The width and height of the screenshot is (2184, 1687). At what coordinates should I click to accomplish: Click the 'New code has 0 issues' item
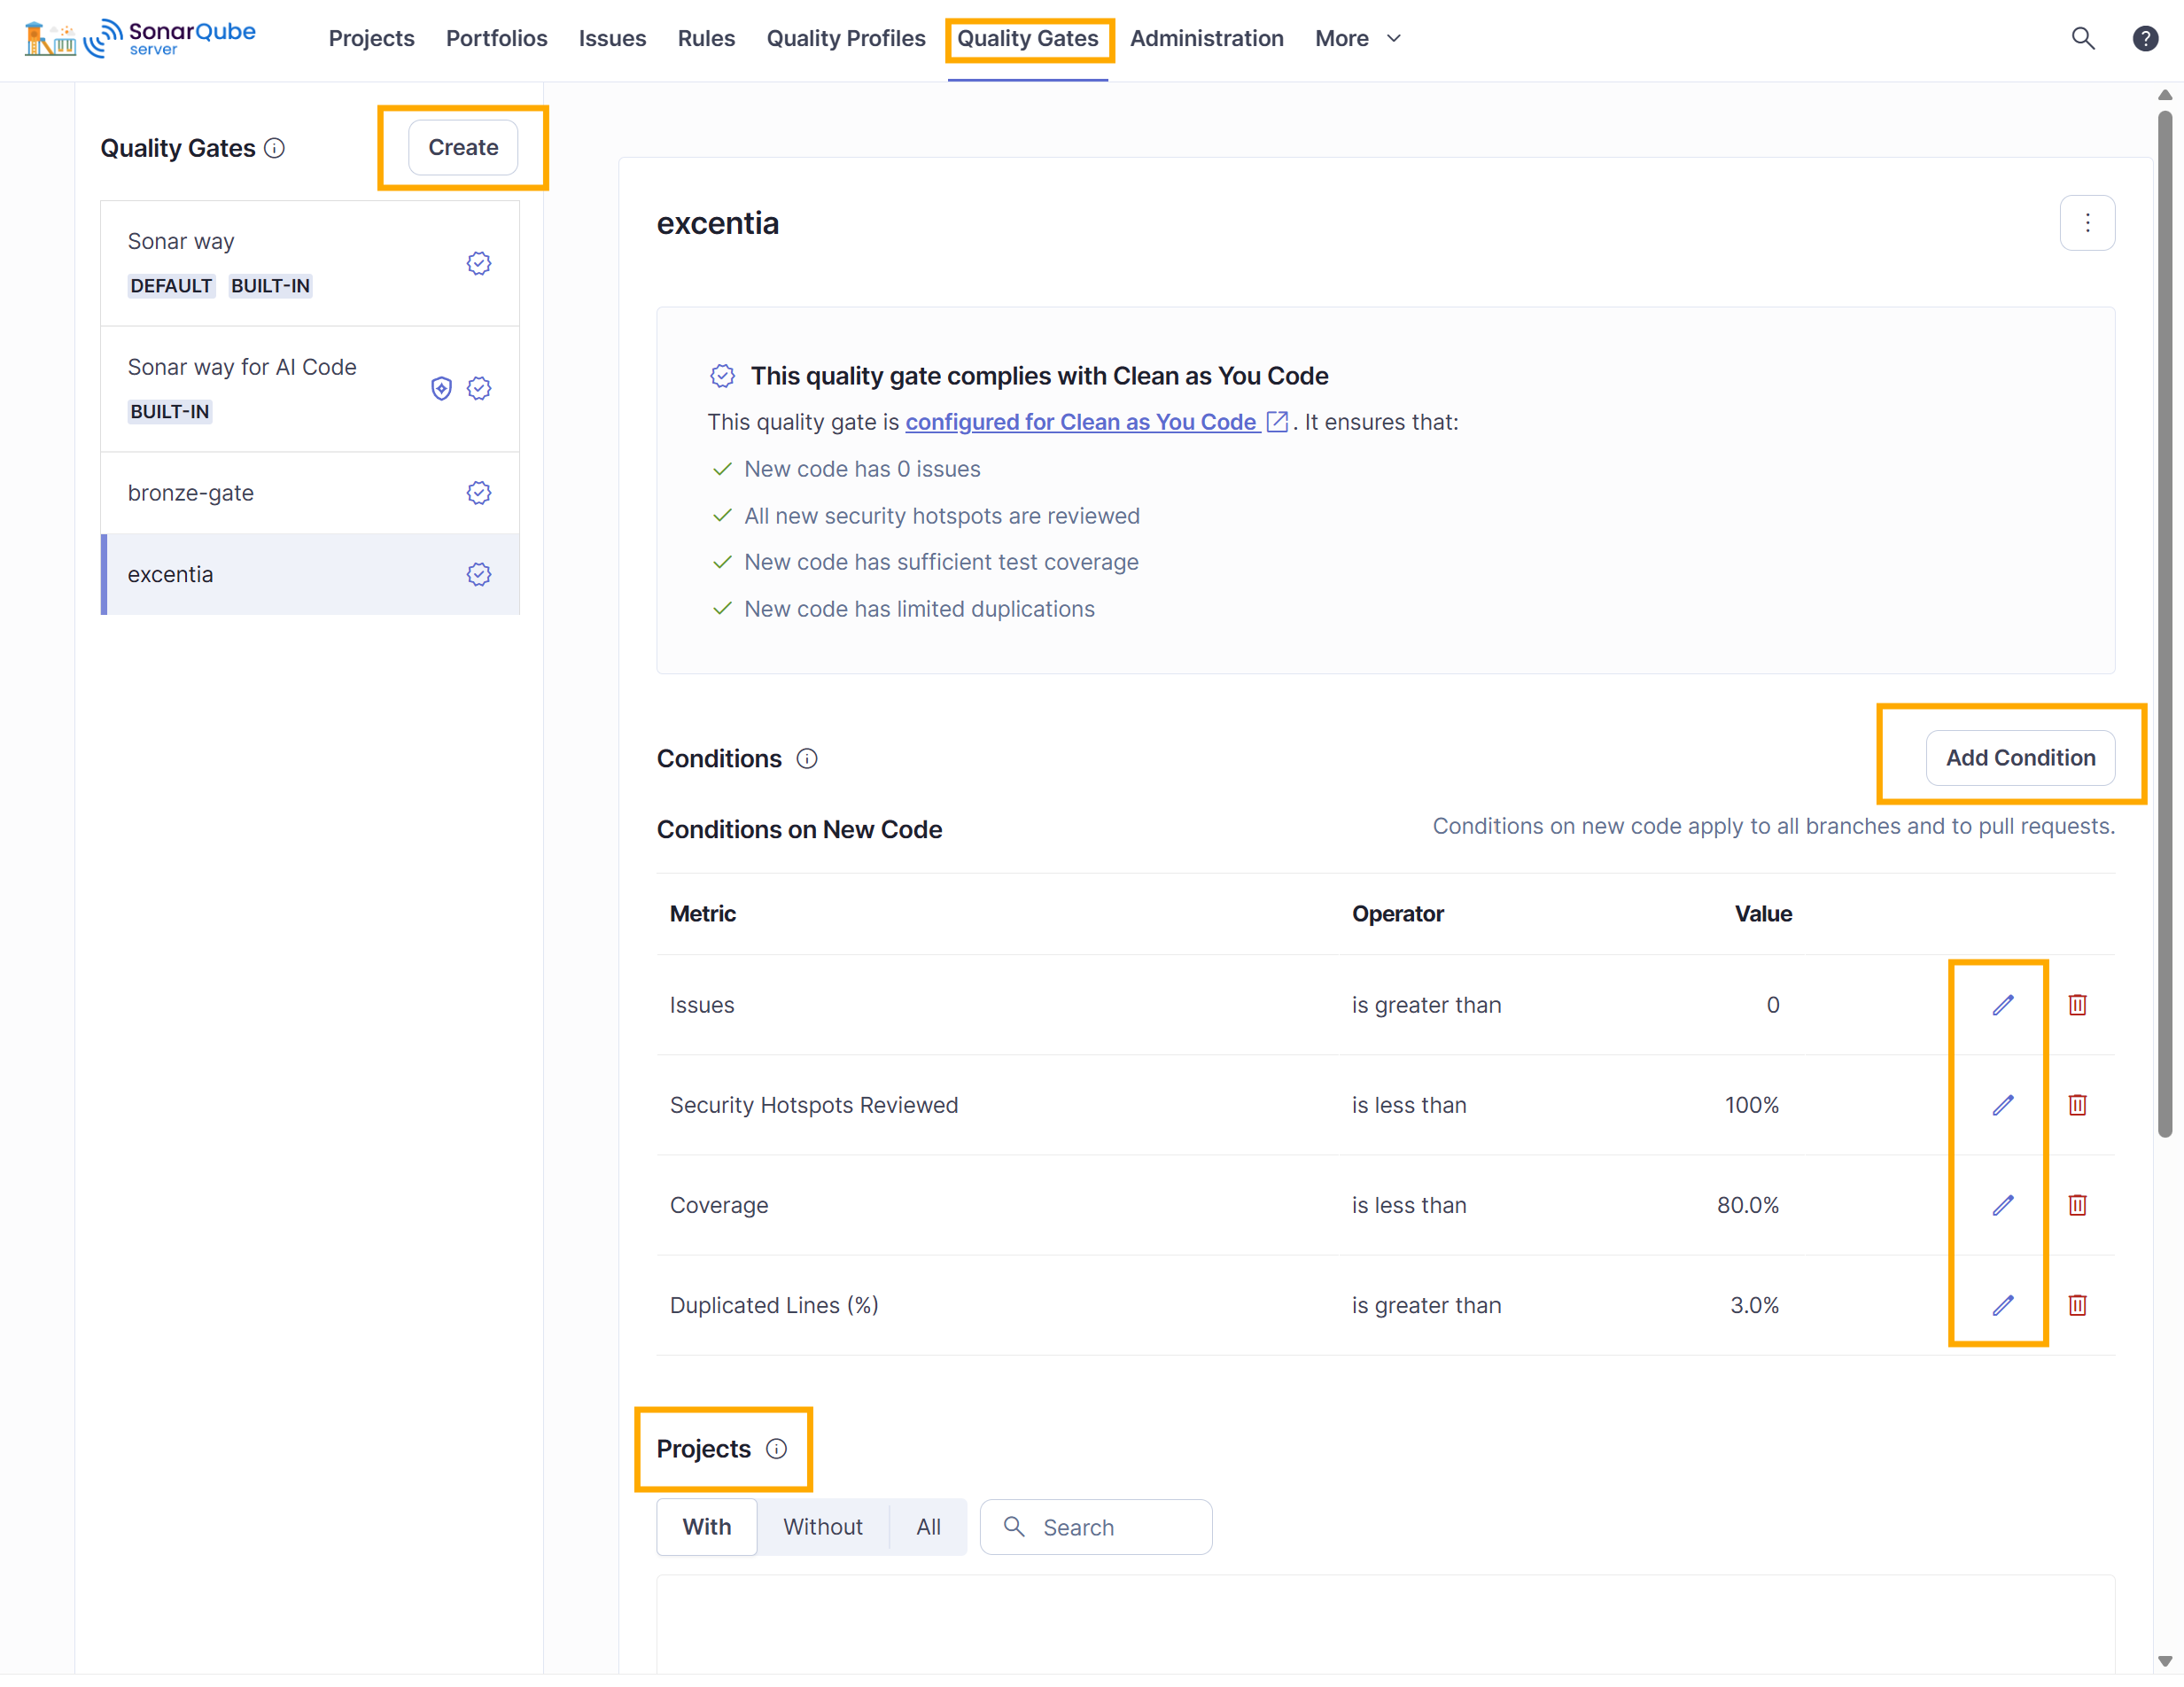[x=862, y=469]
